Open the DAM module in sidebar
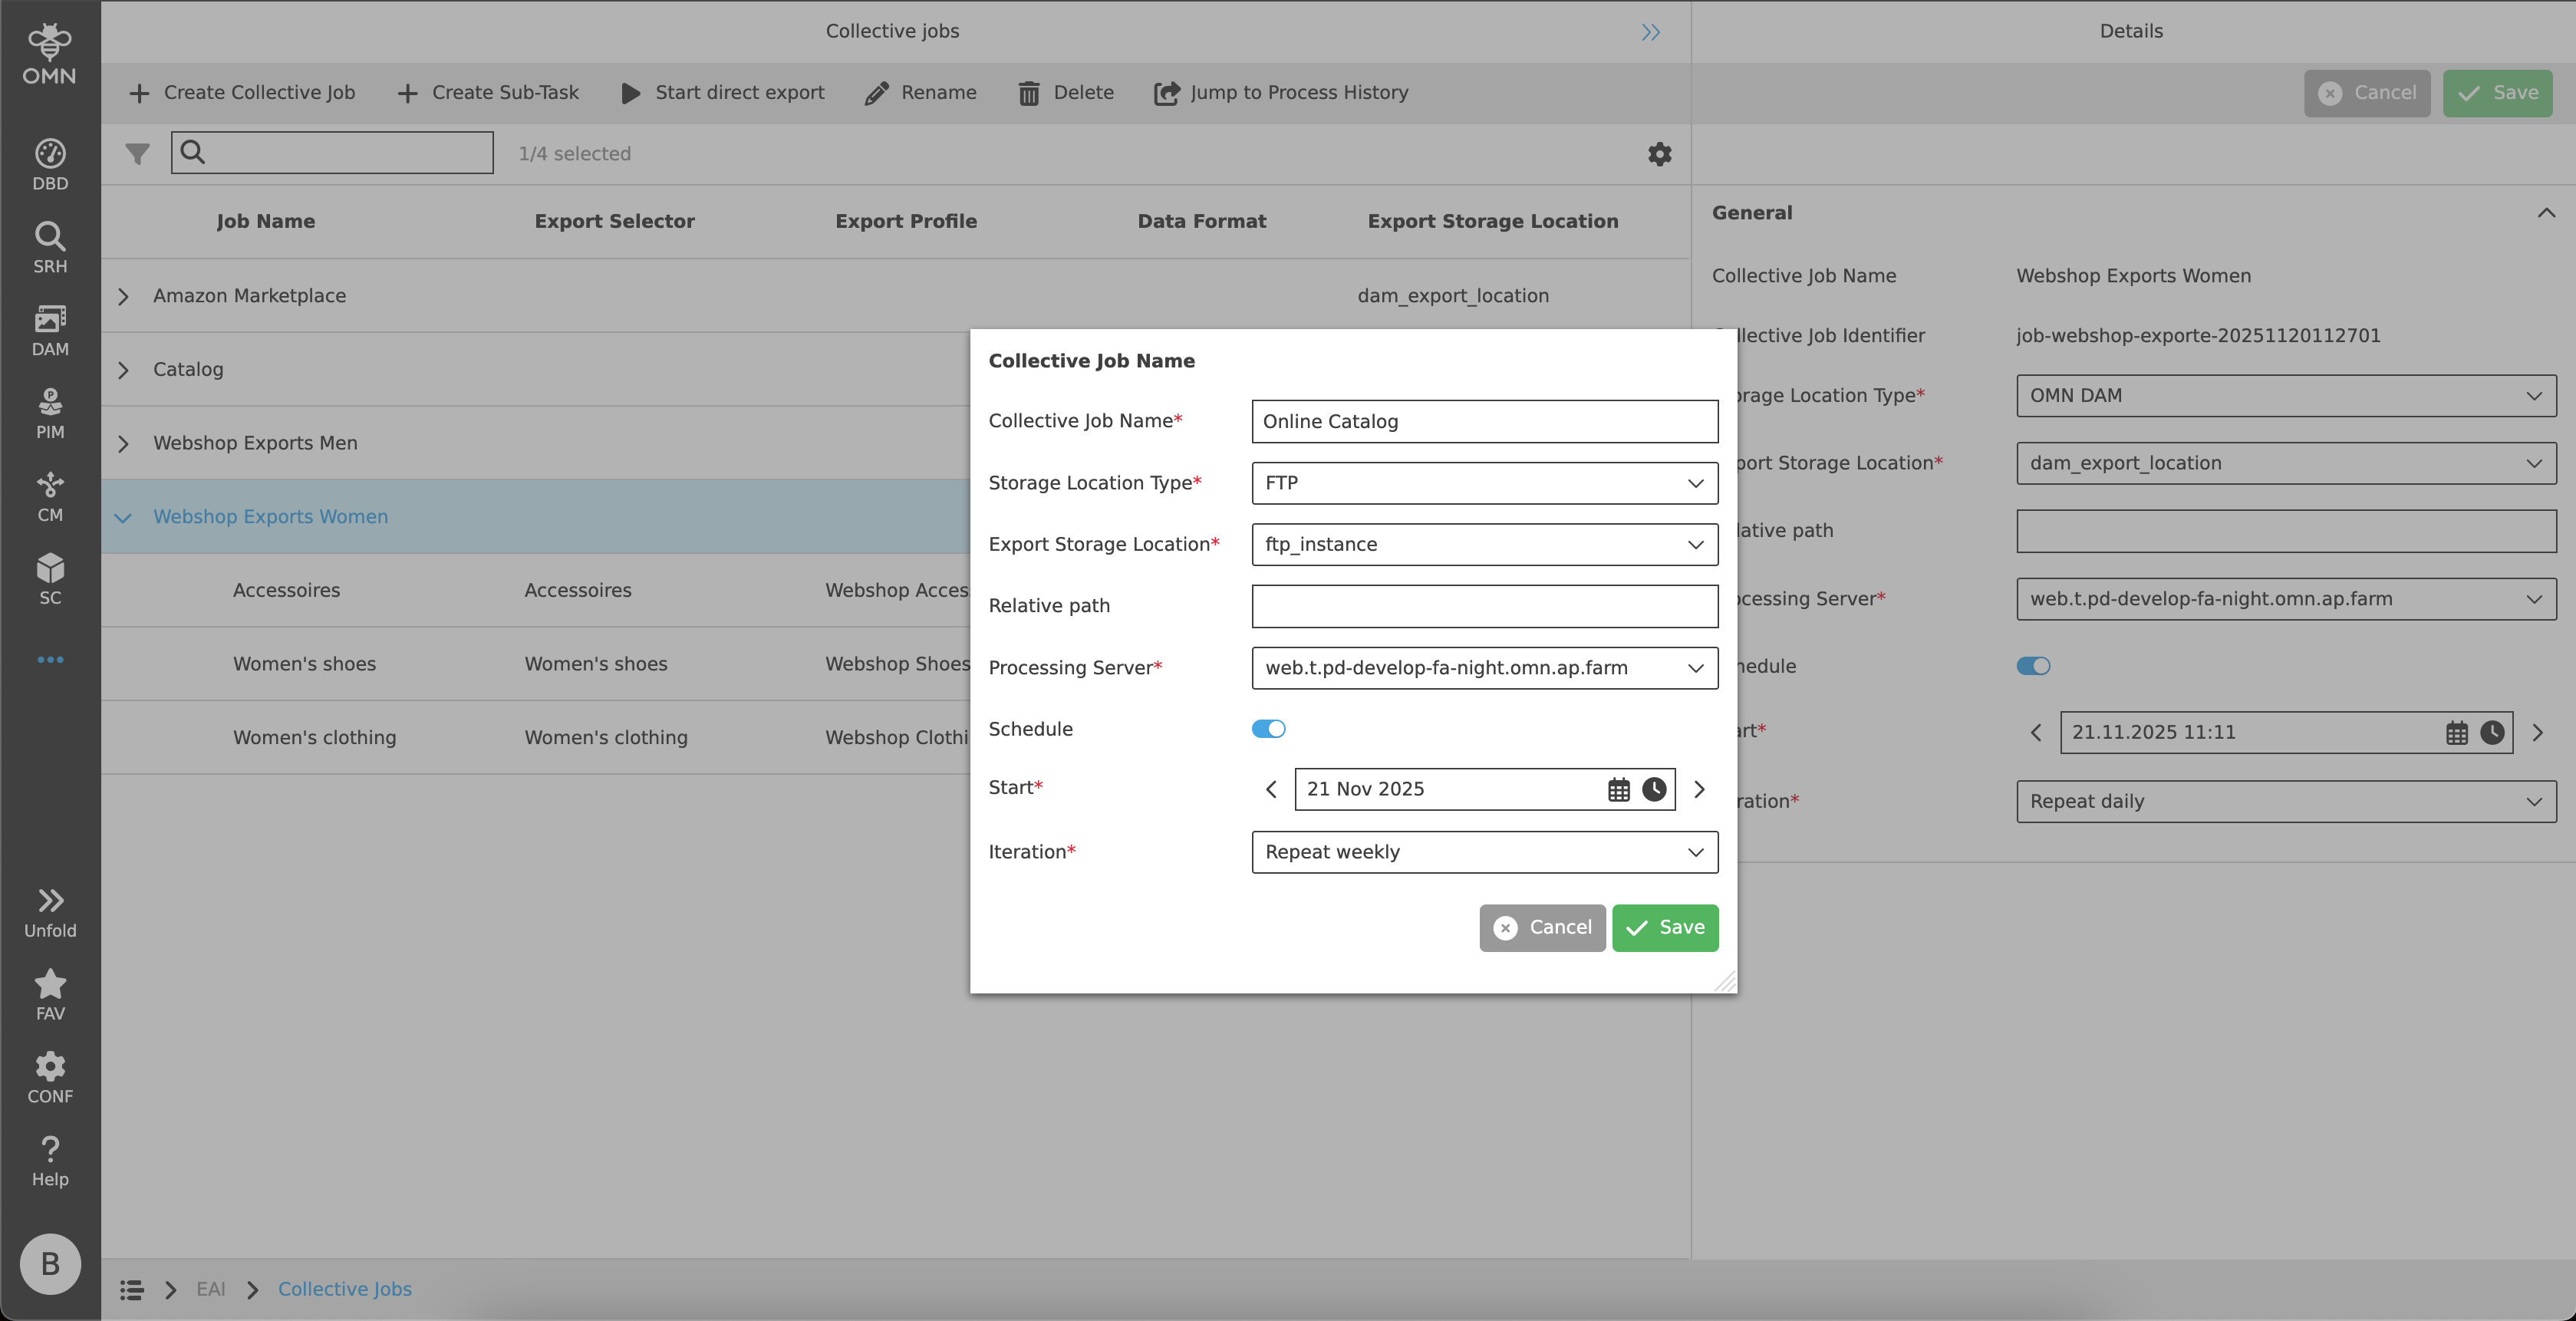 tap(50, 330)
